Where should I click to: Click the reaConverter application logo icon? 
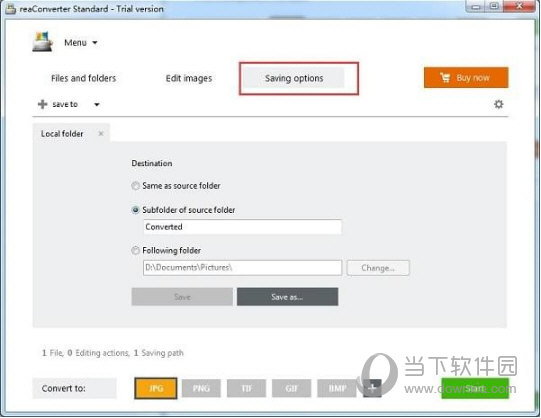42,42
